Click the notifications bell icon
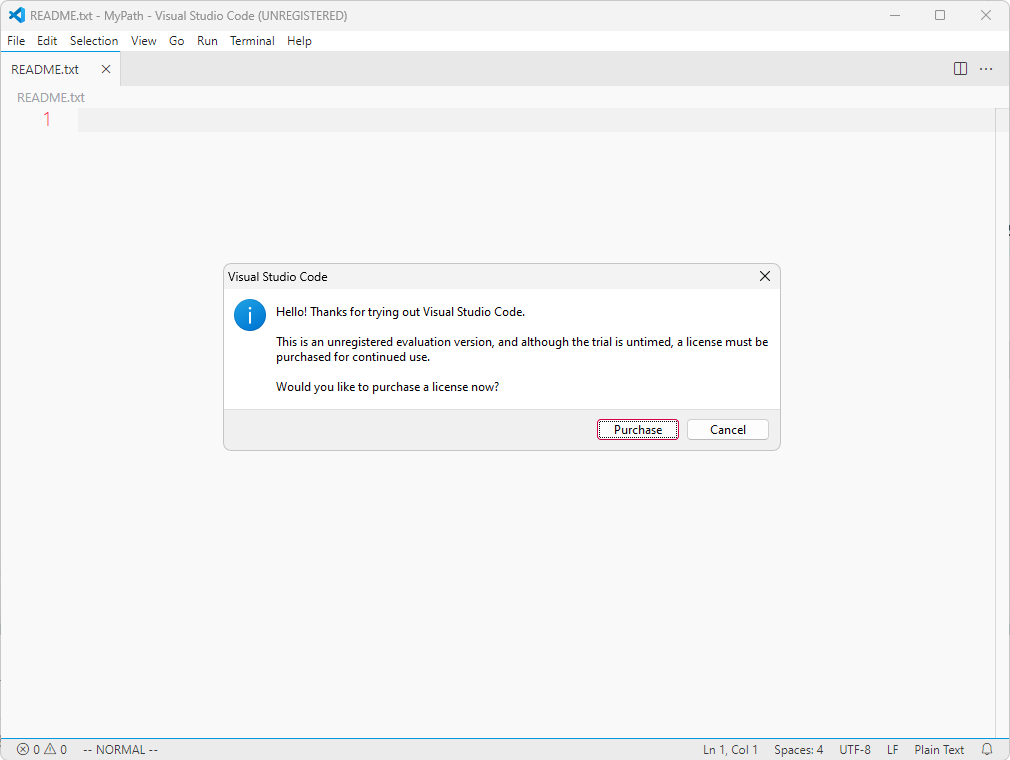 pos(987,749)
